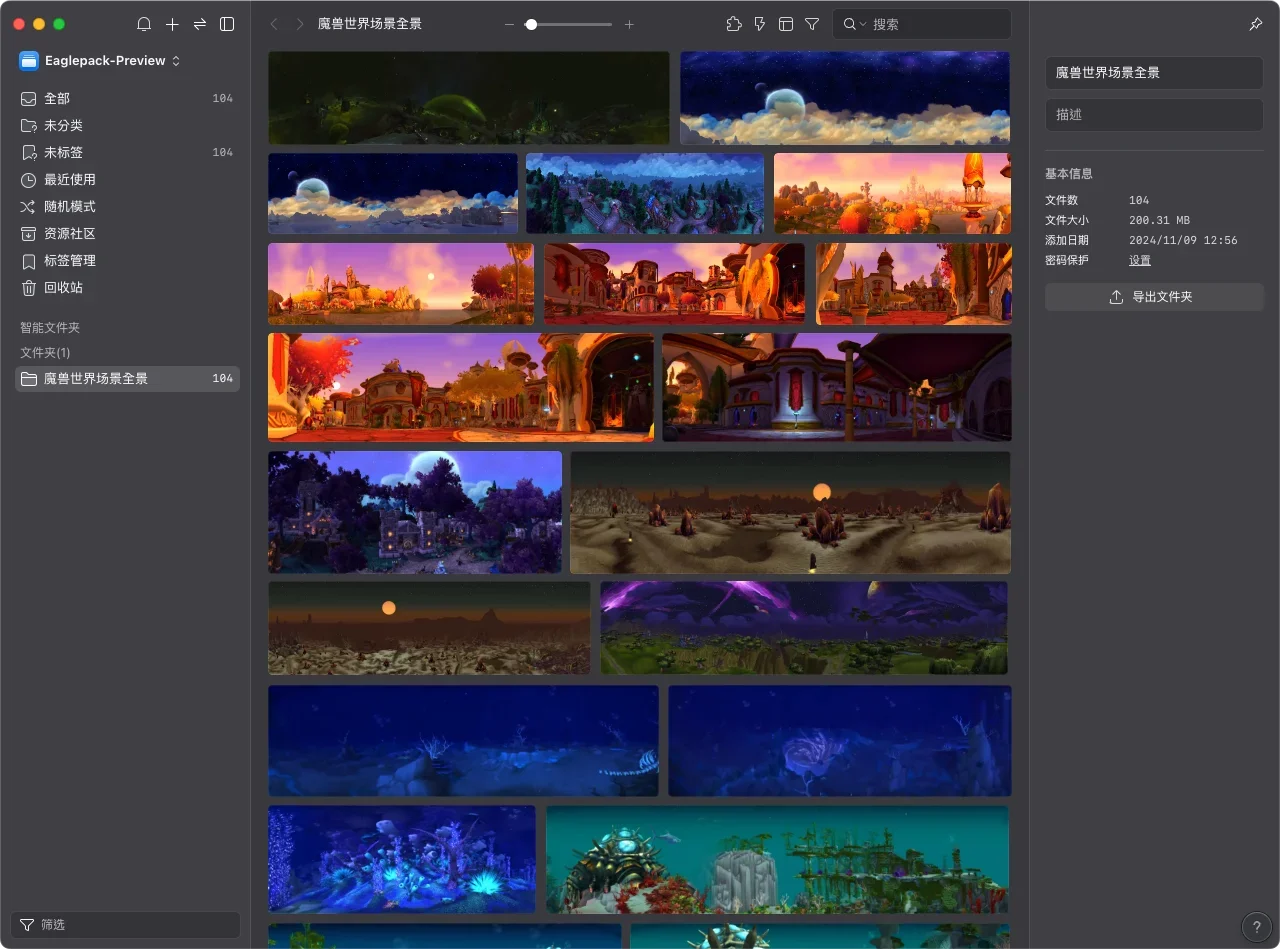Screen dimensions: 1280x949
Task: Go forward with the right chevron
Action: point(300,24)
